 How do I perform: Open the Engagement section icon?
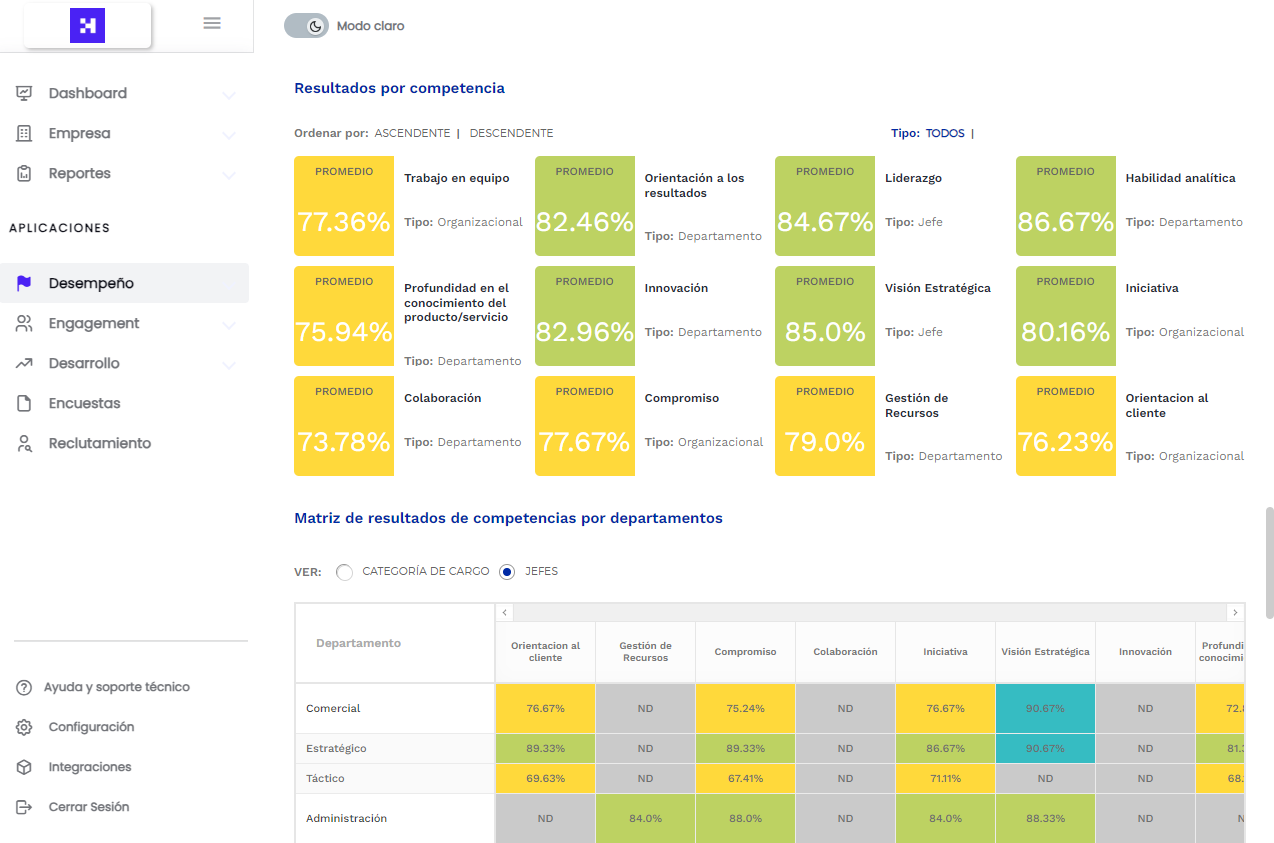point(23,323)
